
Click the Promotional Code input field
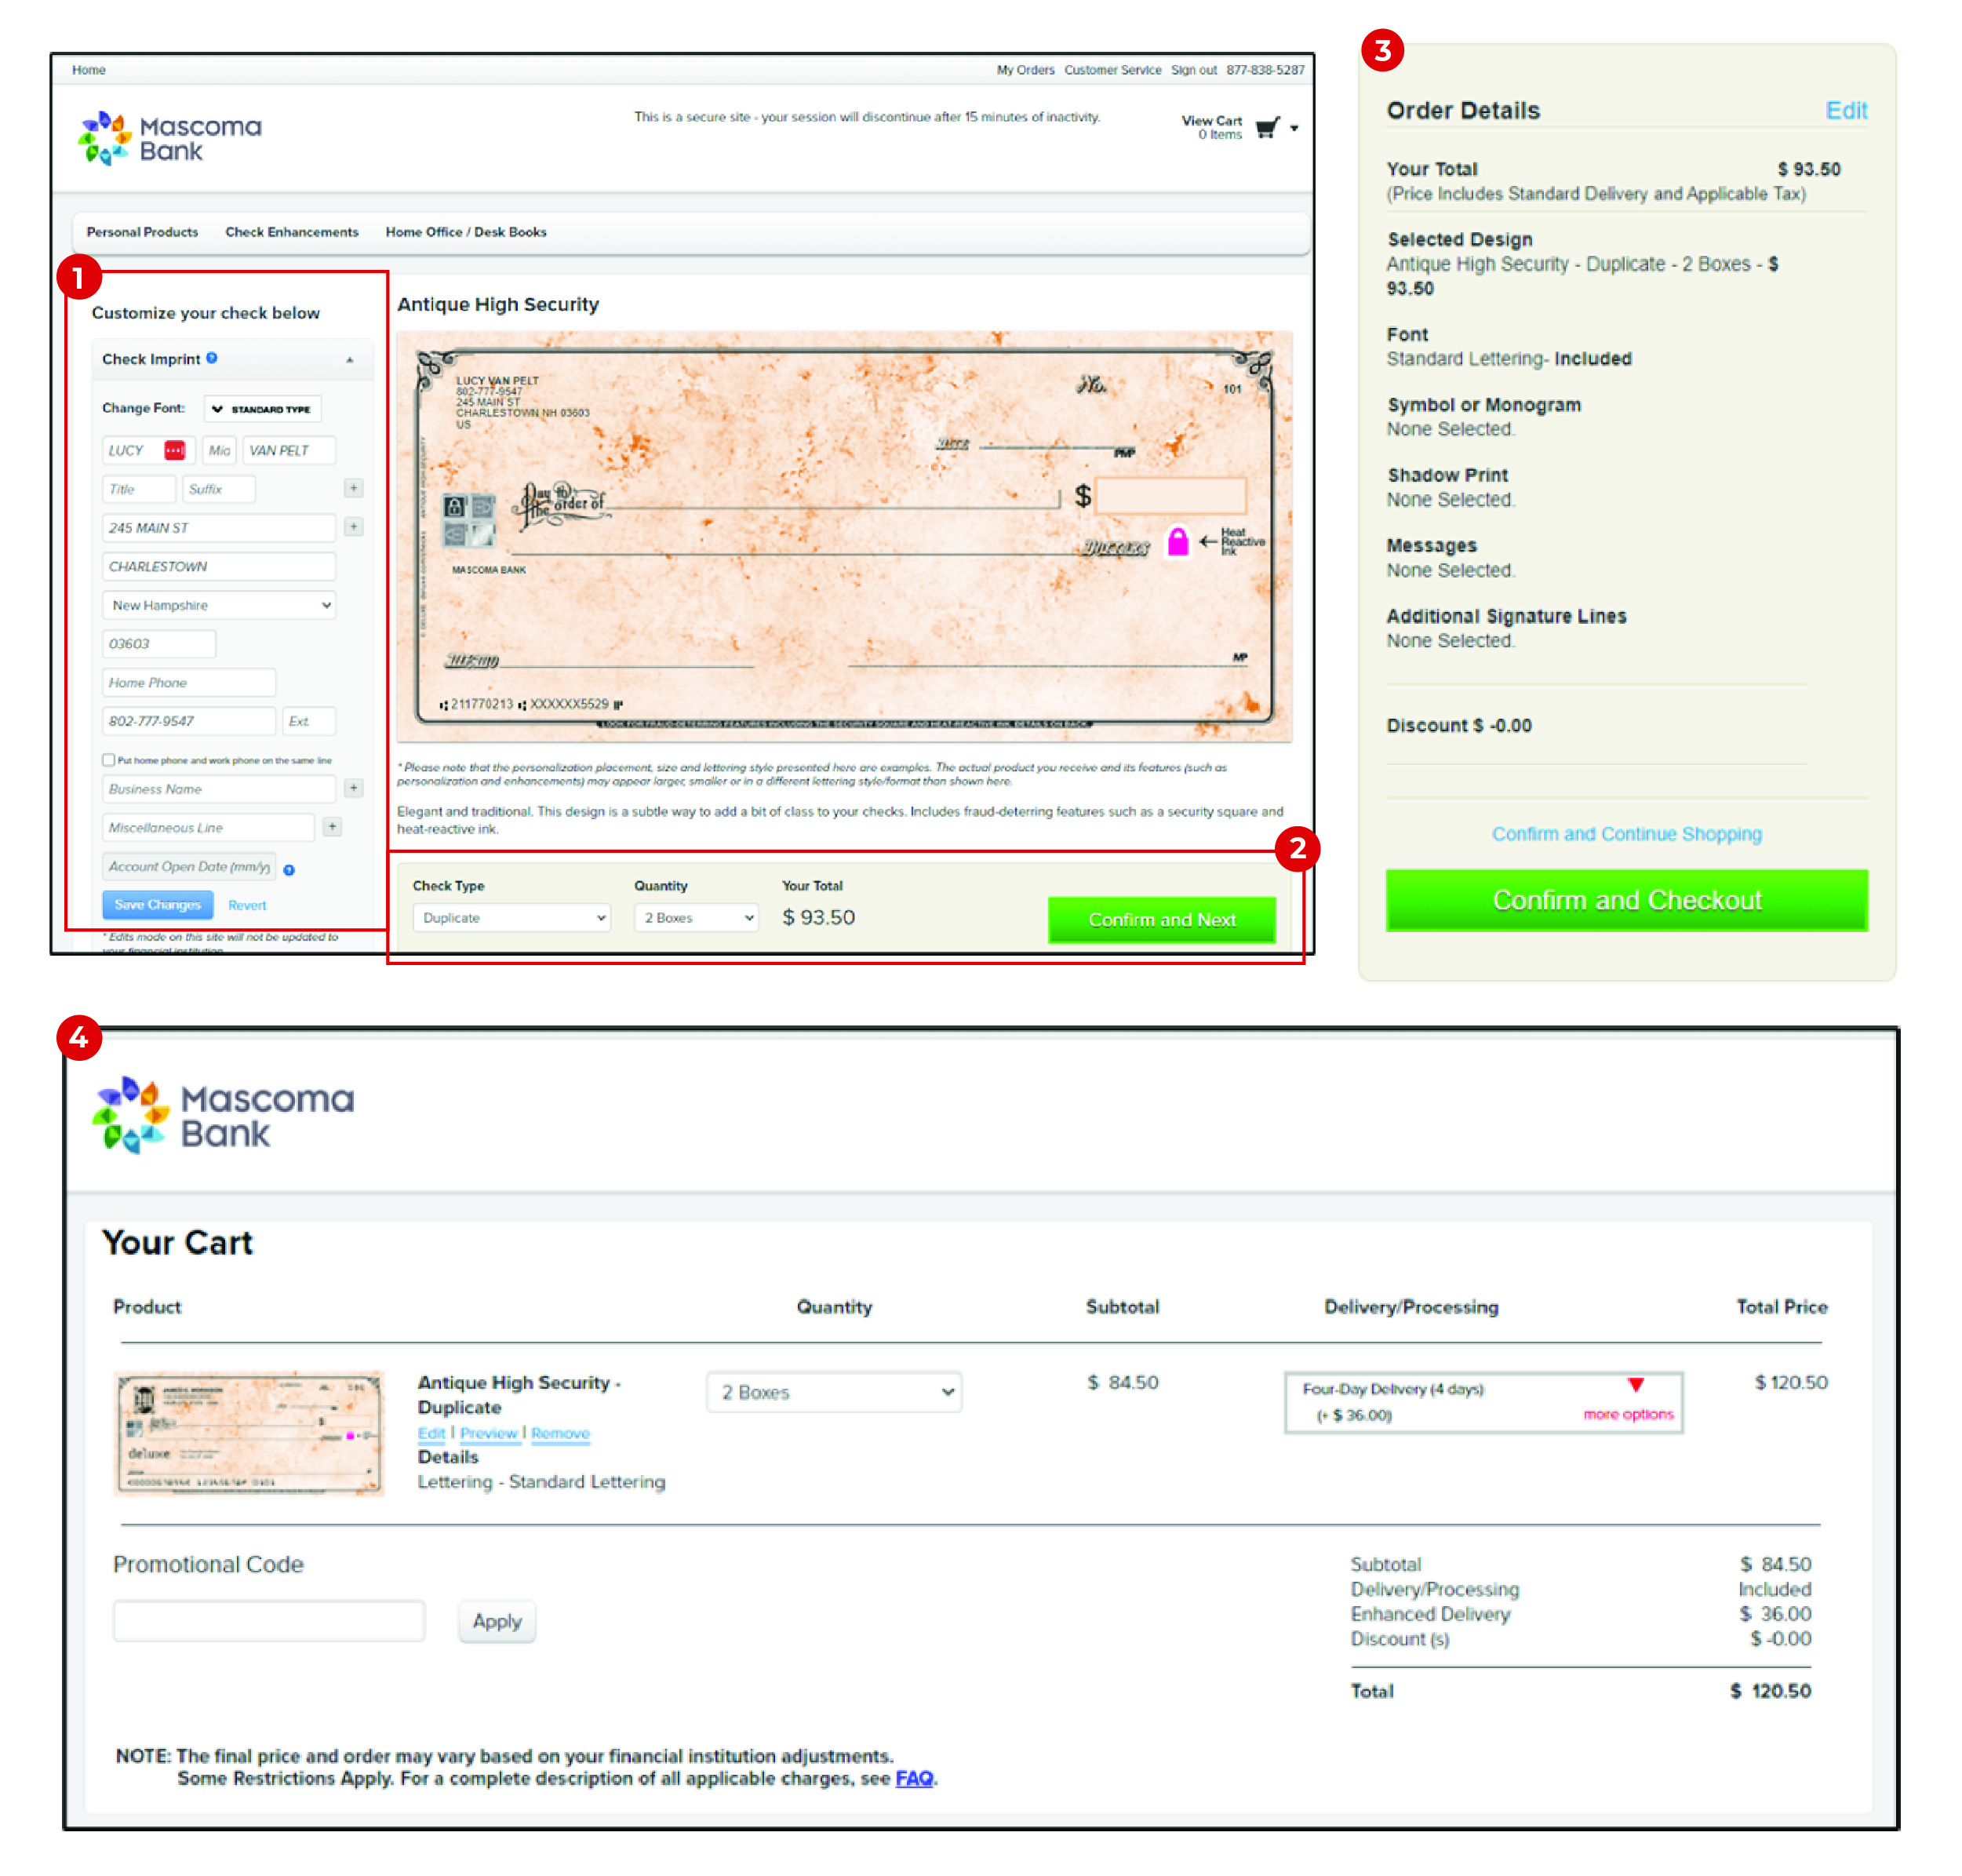click(269, 1620)
